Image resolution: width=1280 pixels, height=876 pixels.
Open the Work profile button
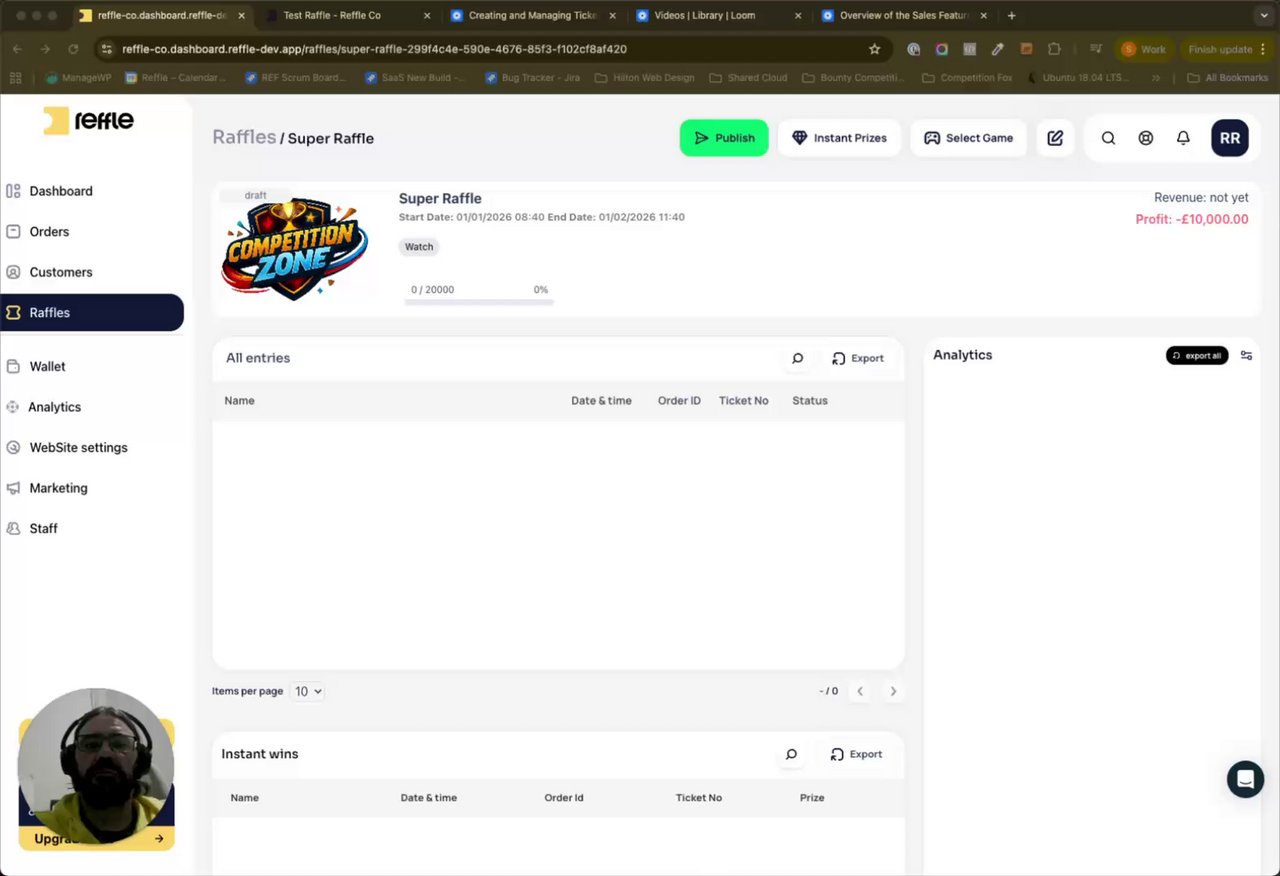click(x=1144, y=49)
